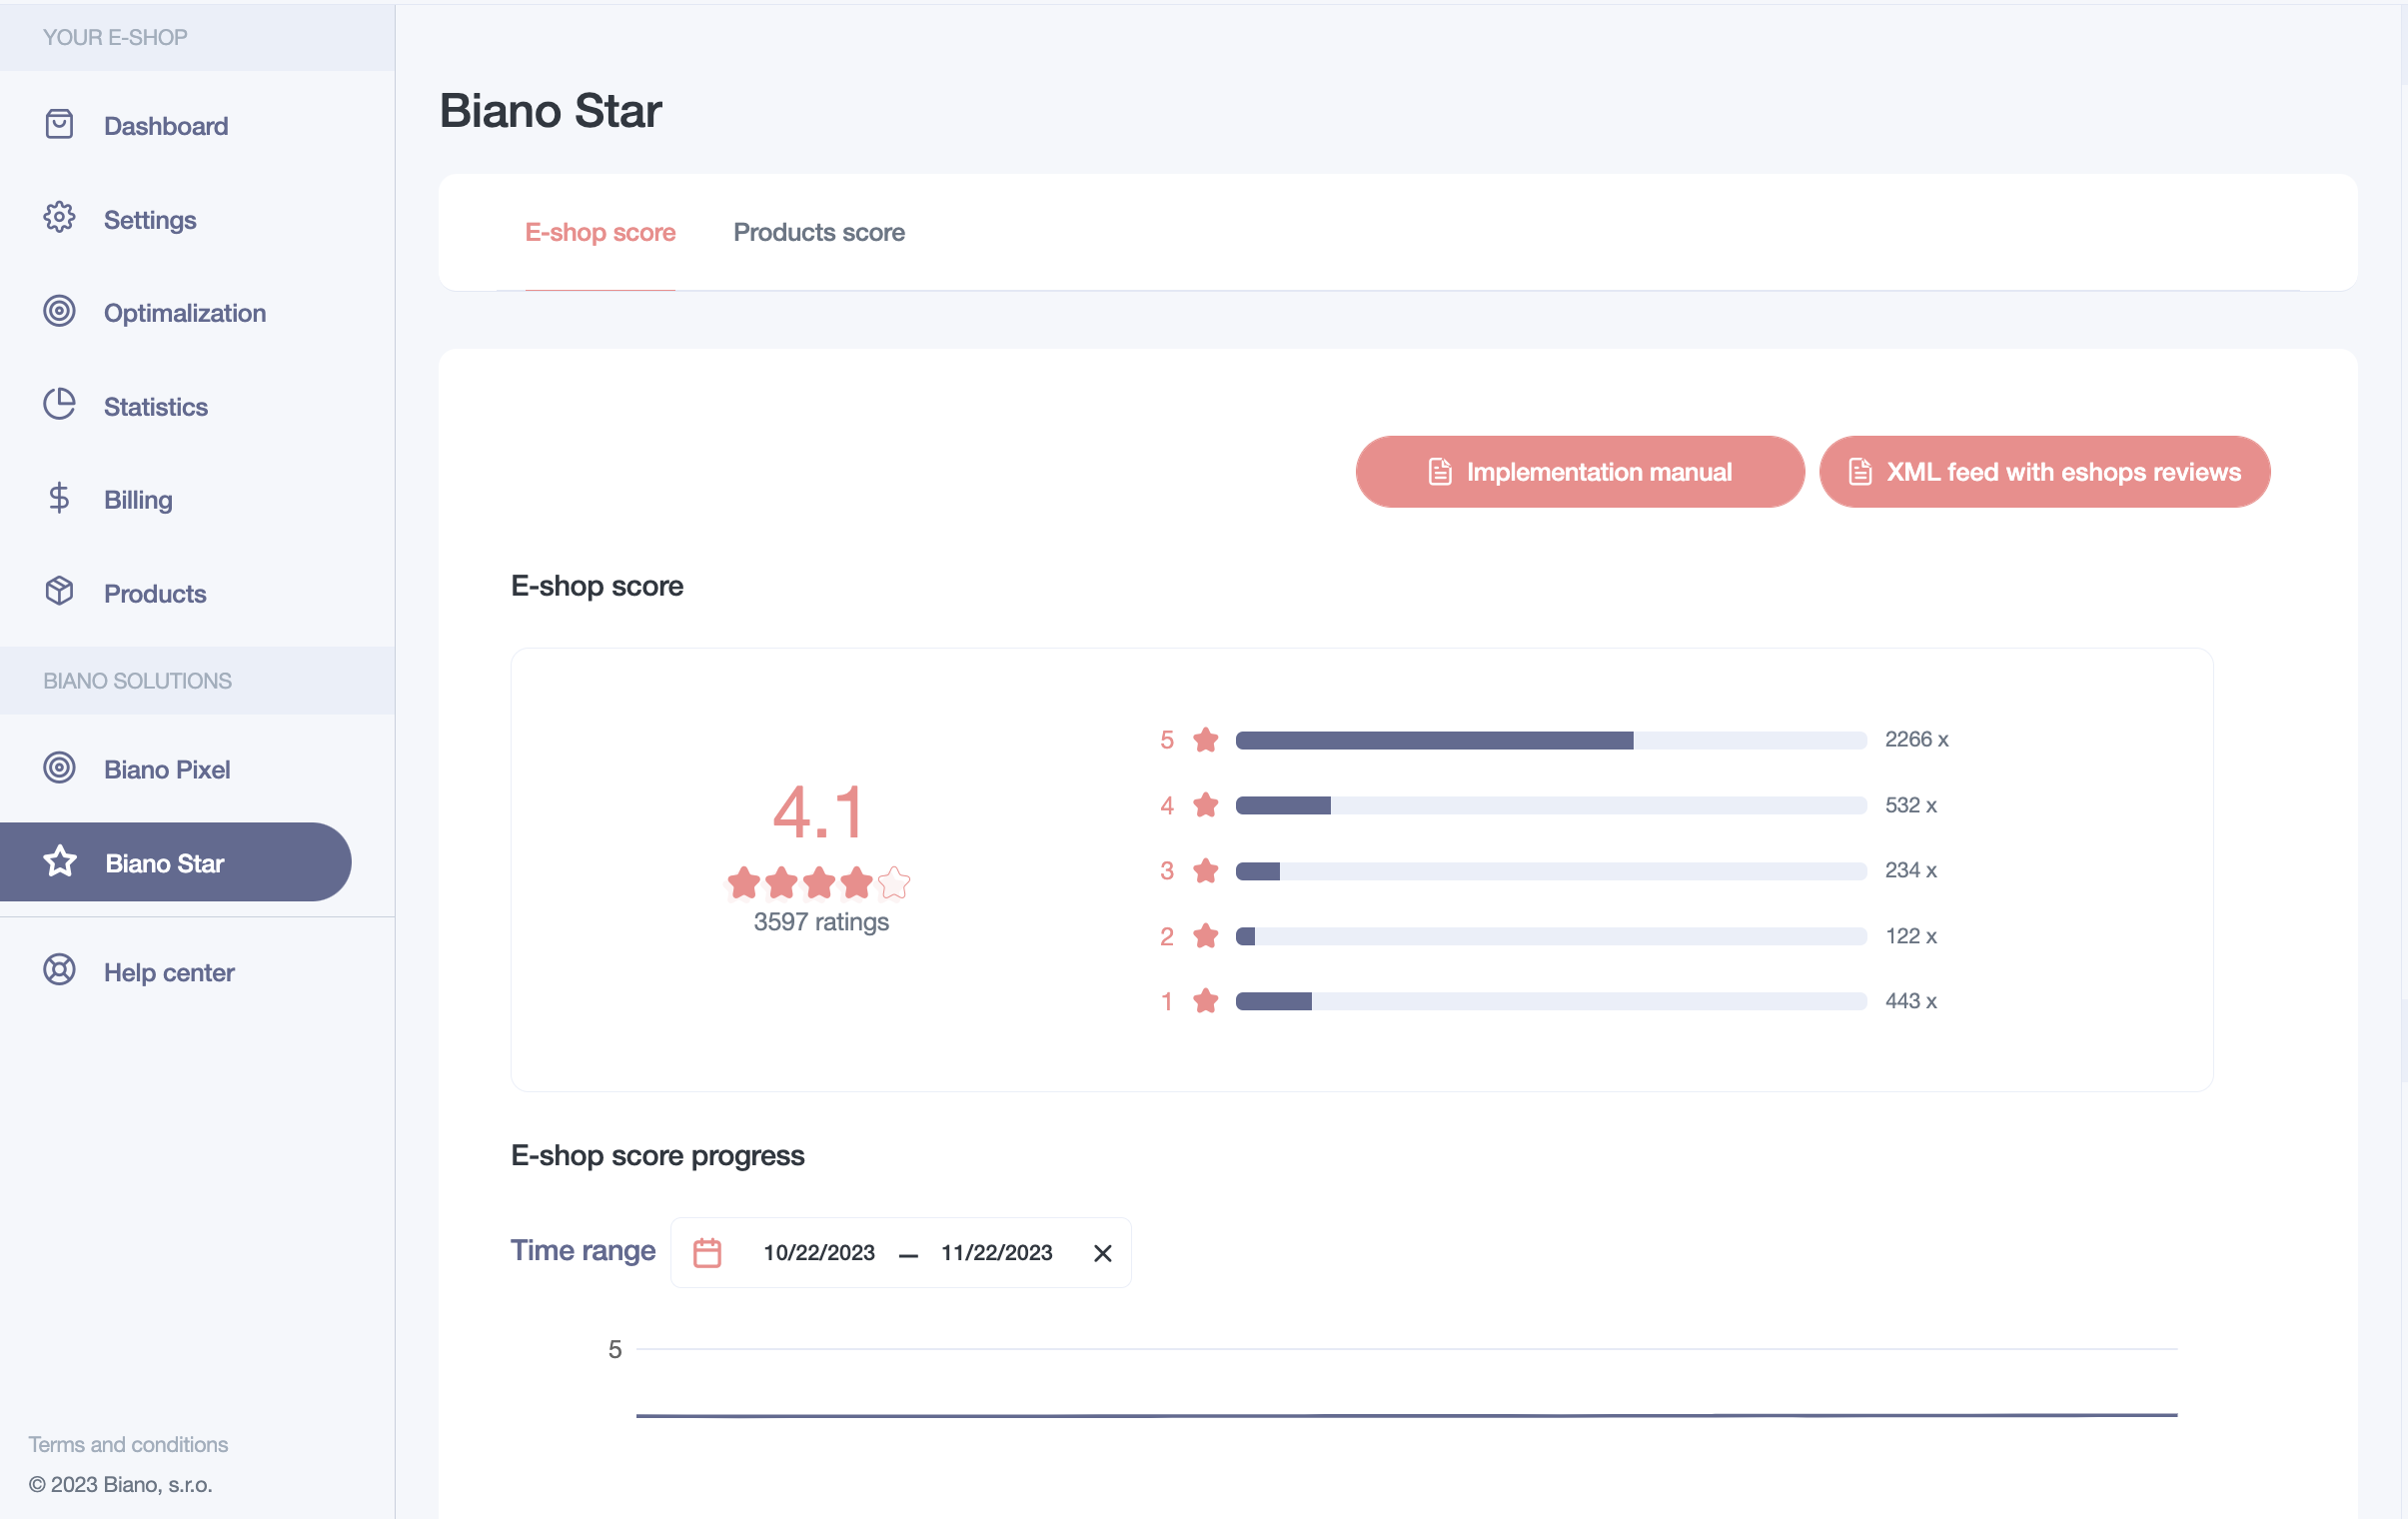Image resolution: width=2408 pixels, height=1519 pixels.
Task: Switch to Products score tab
Action: coord(819,232)
